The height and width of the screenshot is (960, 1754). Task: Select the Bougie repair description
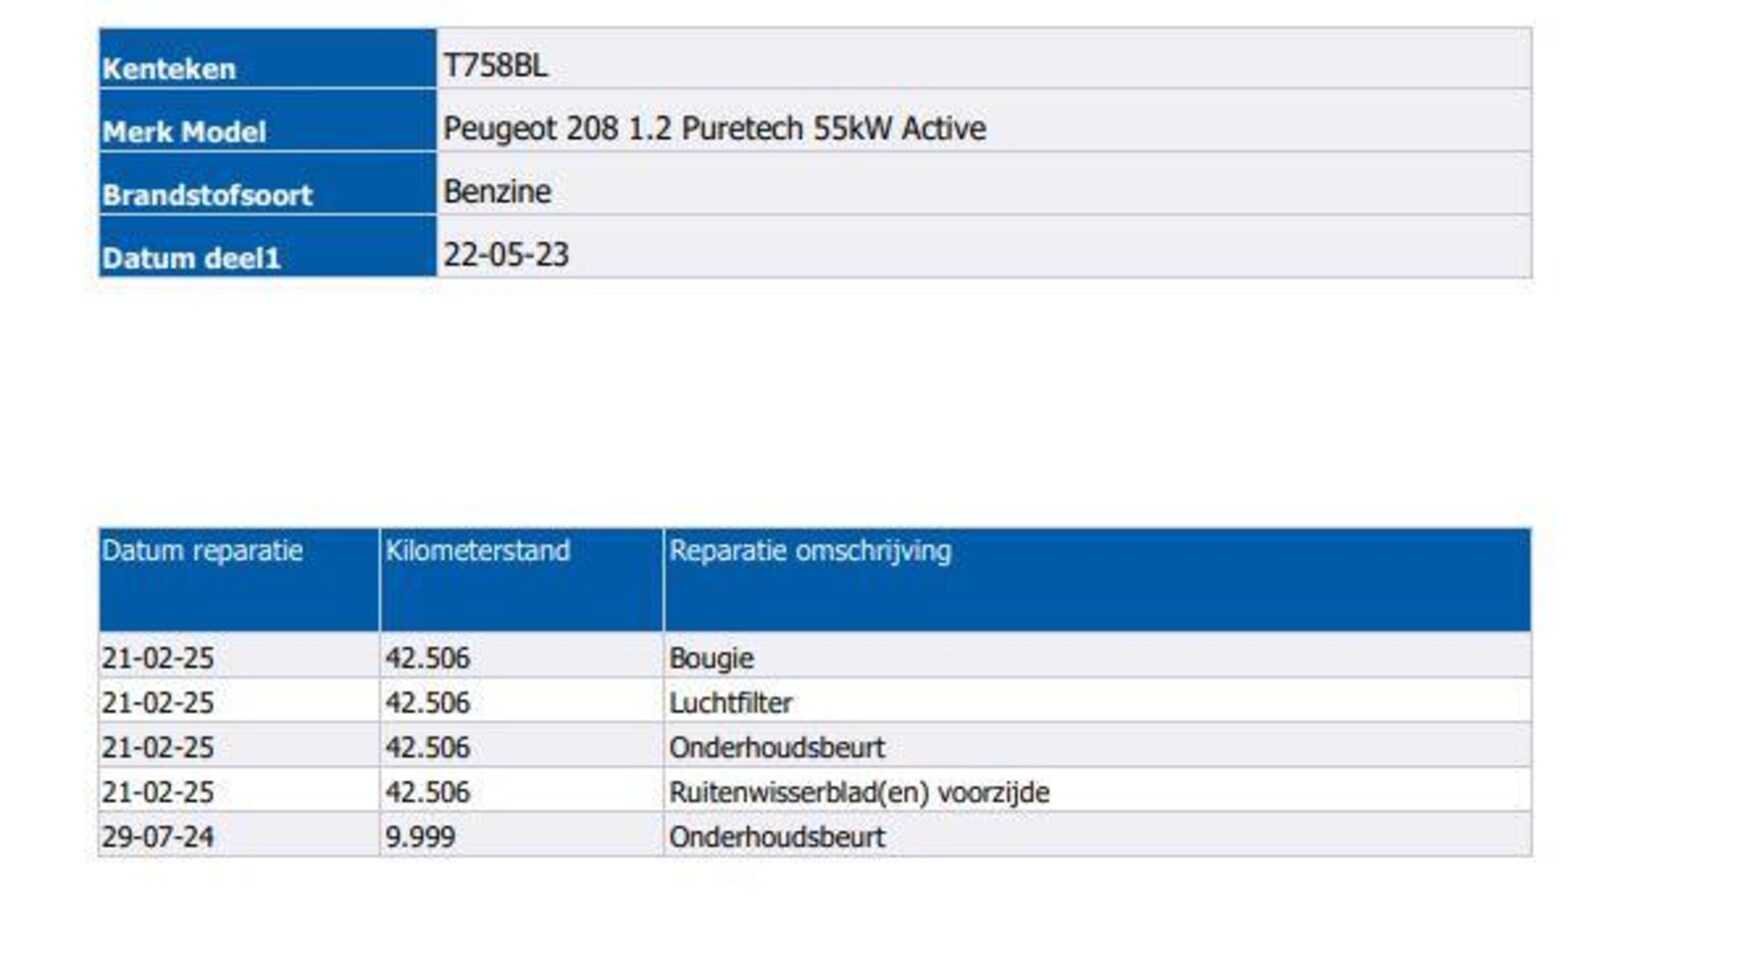pos(711,658)
